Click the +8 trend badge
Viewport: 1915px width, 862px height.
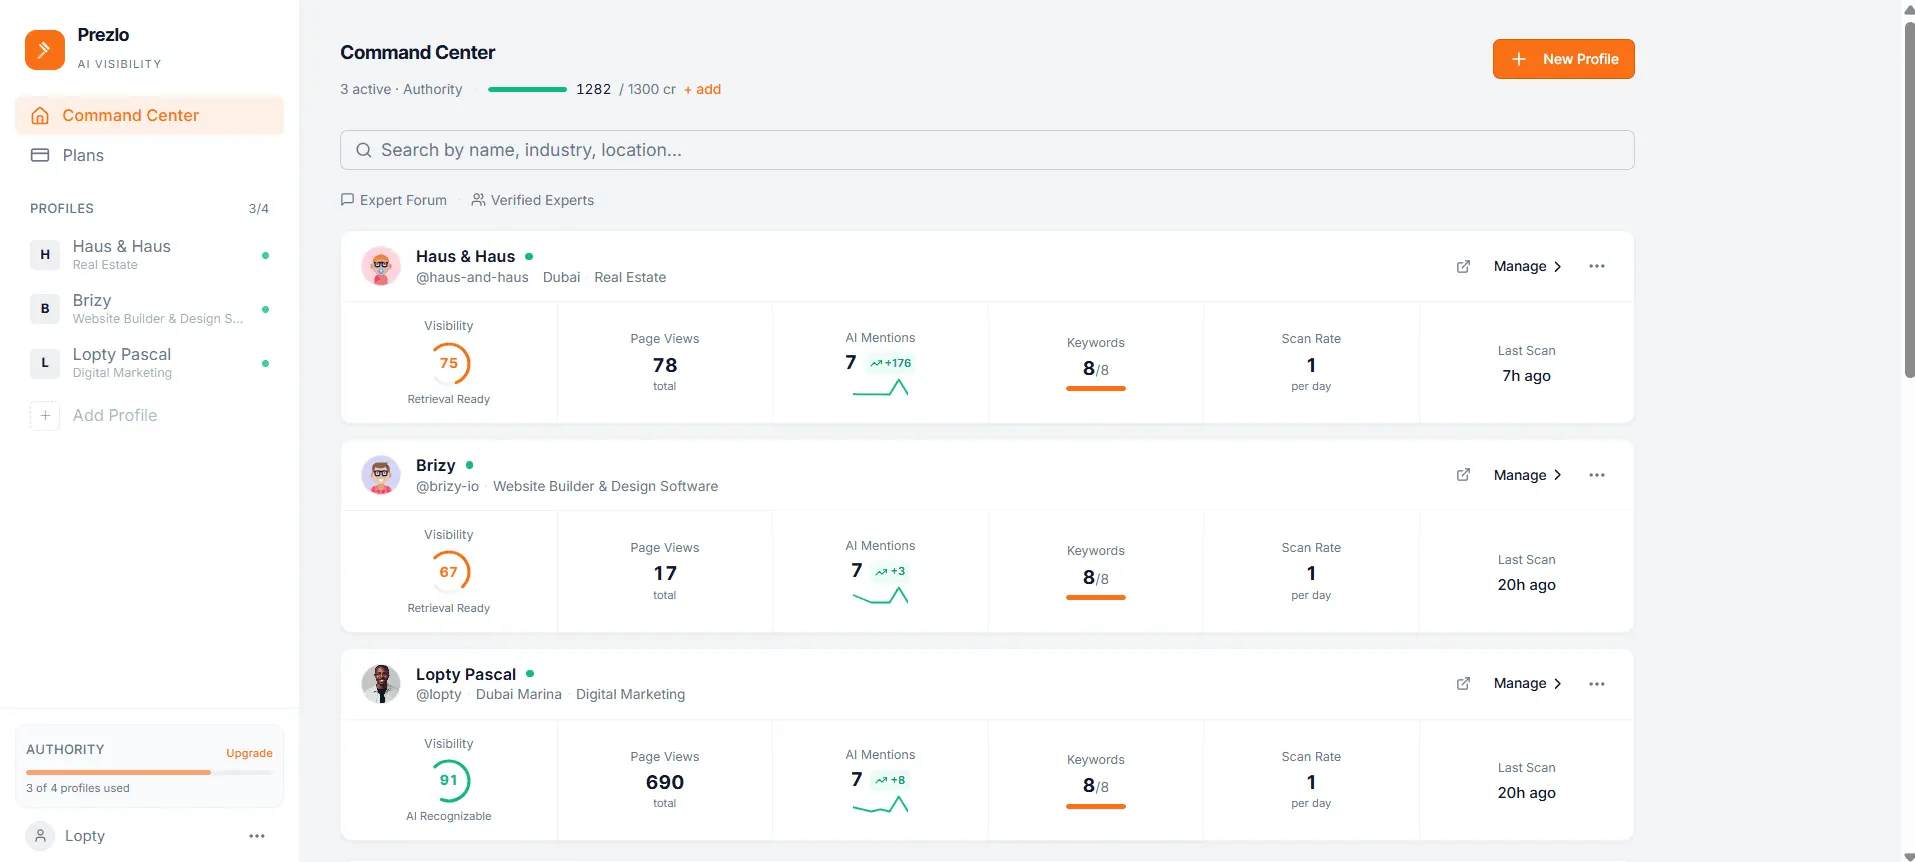[890, 780]
